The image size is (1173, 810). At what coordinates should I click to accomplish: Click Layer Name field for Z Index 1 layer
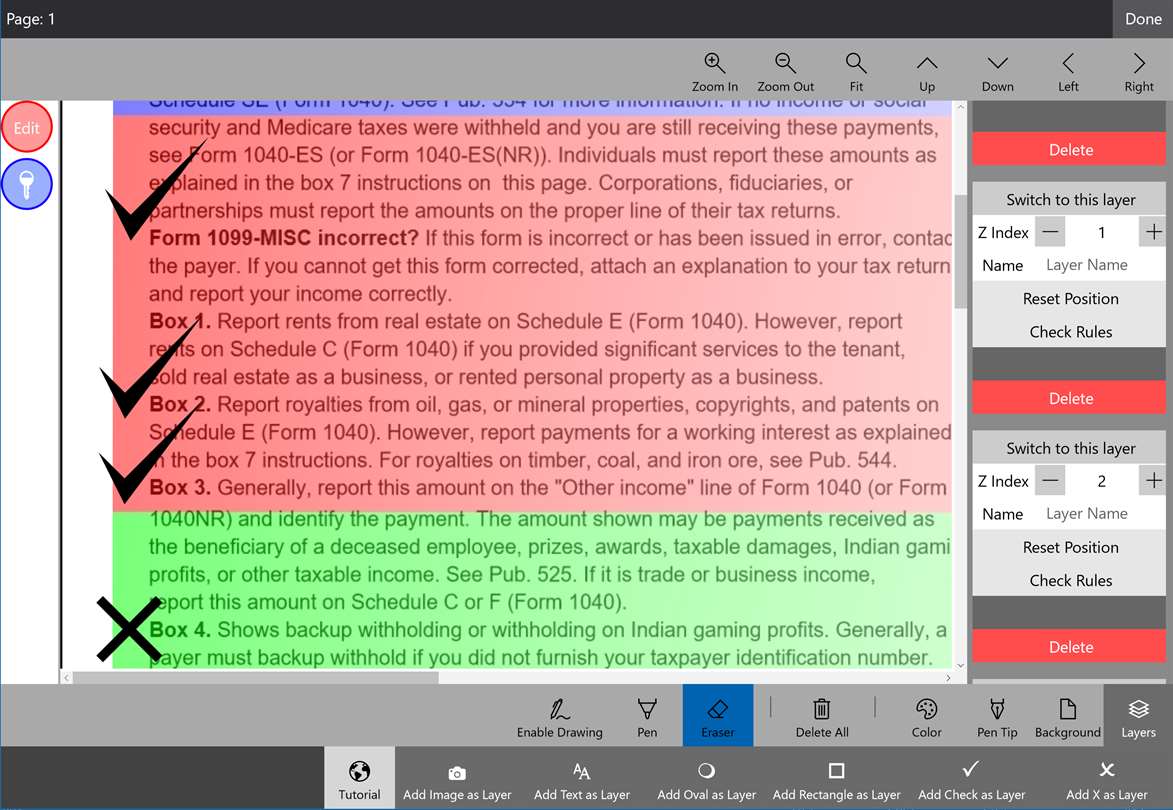(x=1101, y=266)
